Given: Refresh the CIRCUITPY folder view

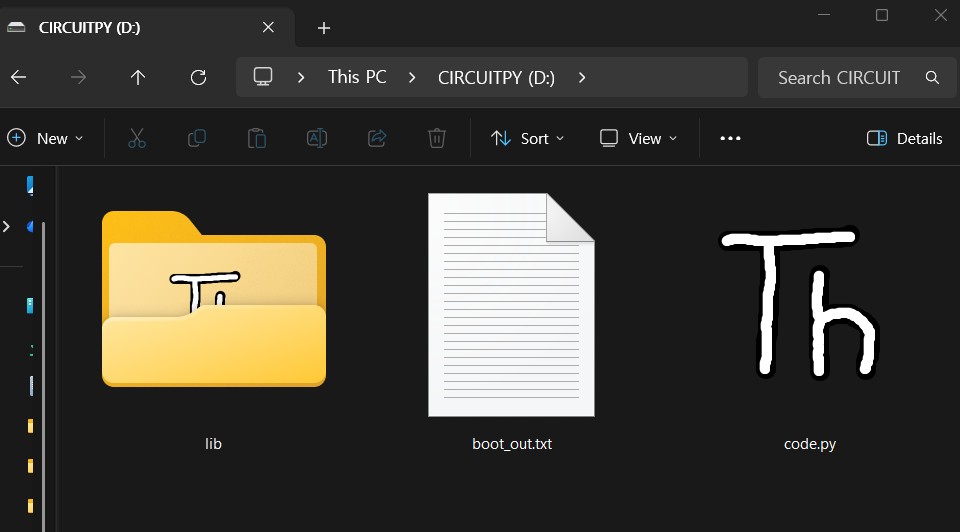Looking at the screenshot, I should (x=198, y=77).
